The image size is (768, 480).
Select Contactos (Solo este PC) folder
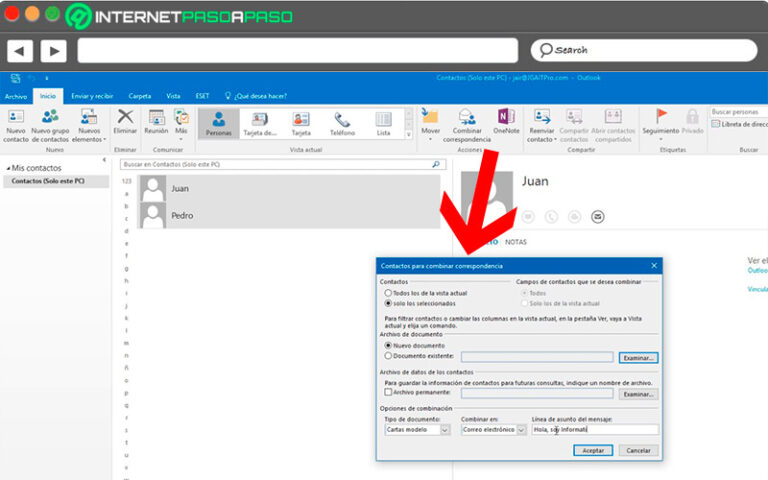pos(56,181)
